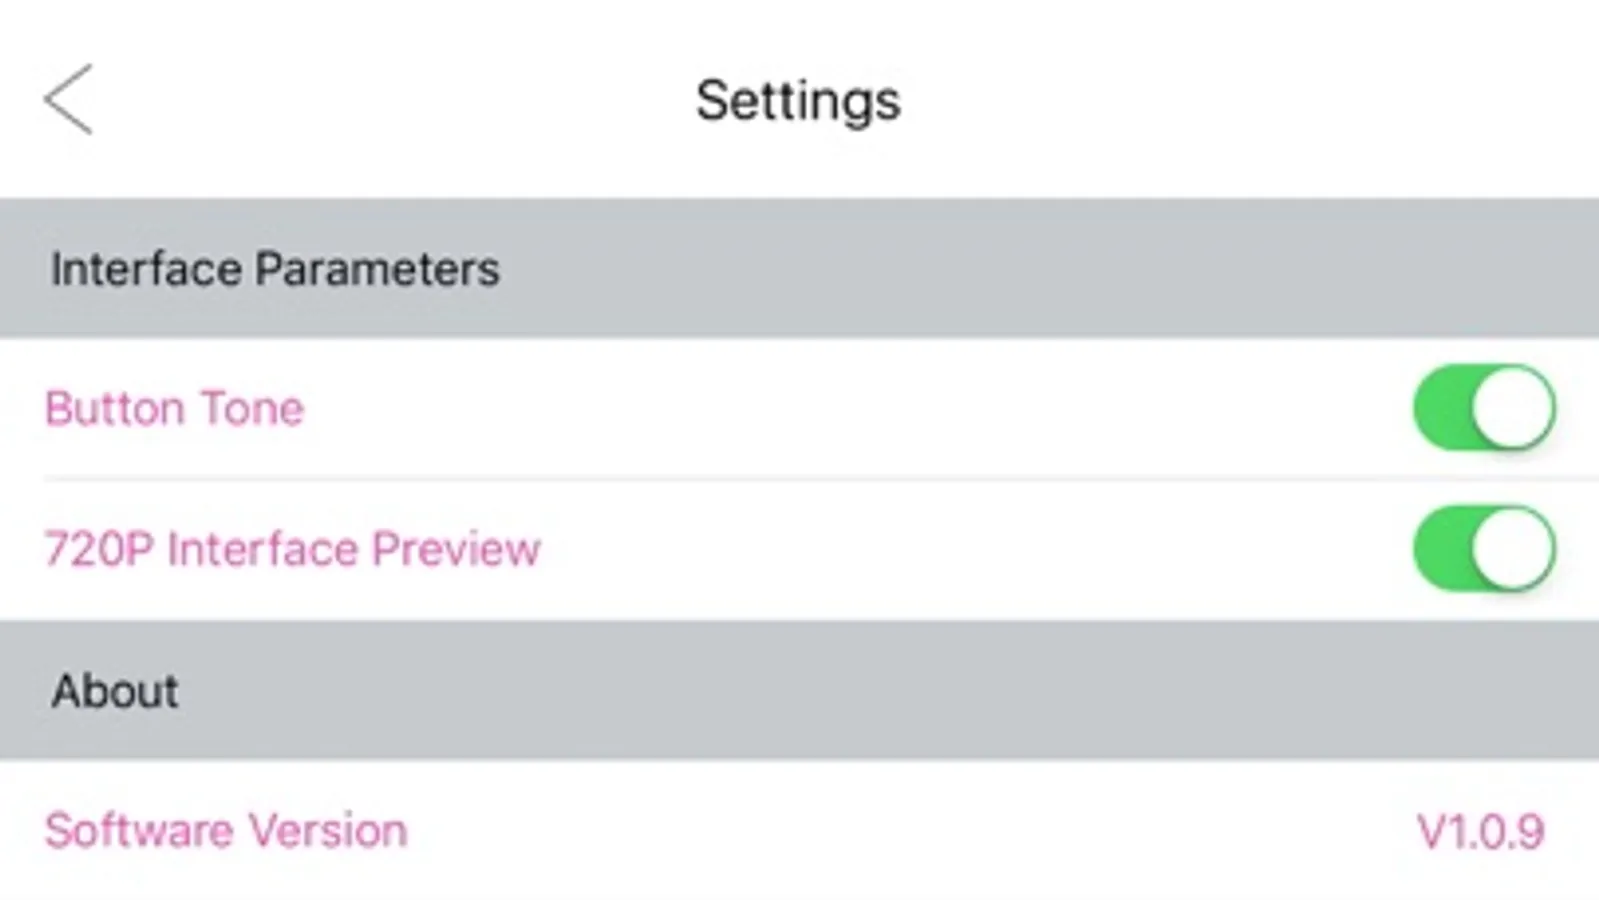1599x900 pixels.
Task: Click the green area of Button Tone toggle
Action: point(1441,408)
